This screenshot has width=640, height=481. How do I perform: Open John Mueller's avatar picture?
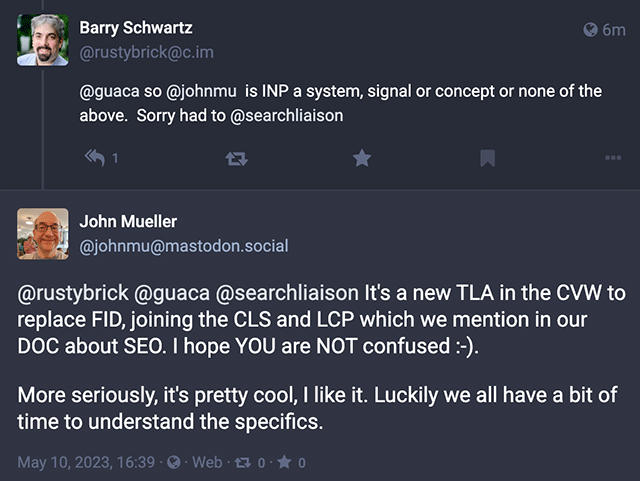click(43, 234)
